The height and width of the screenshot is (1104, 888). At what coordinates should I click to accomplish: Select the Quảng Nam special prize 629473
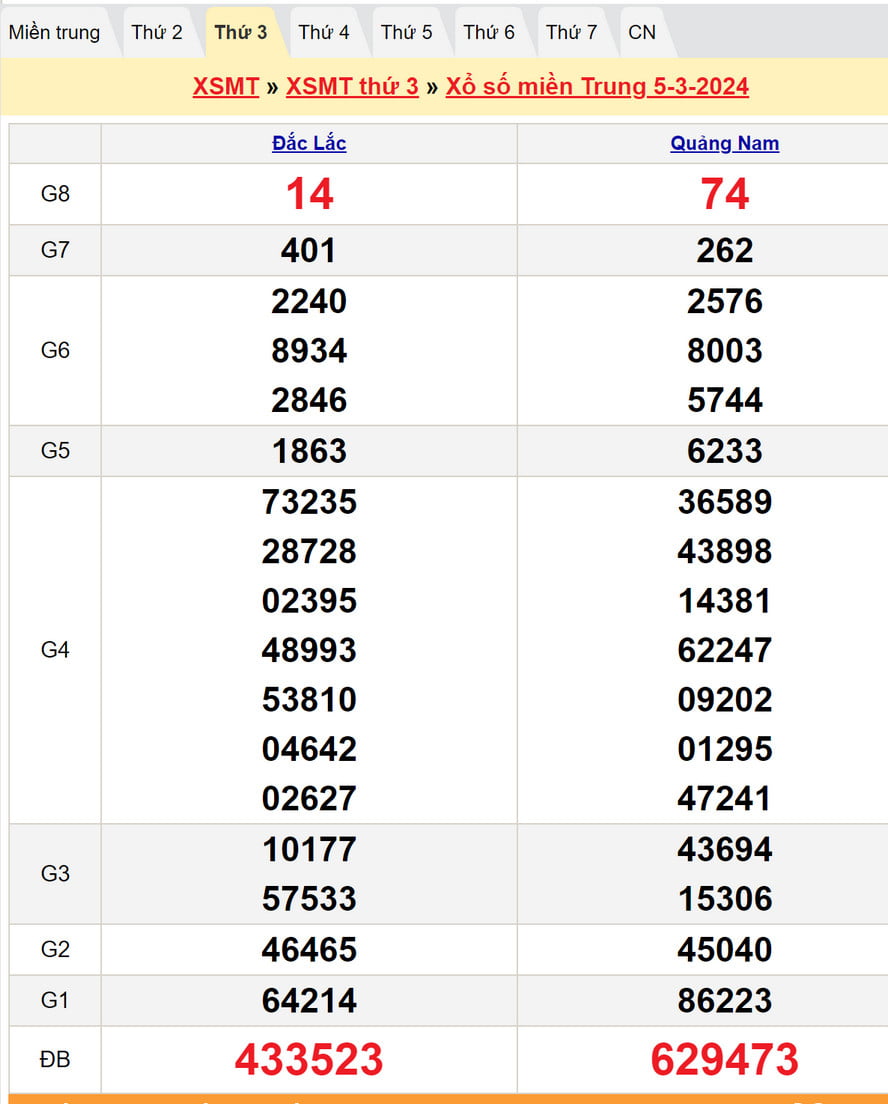coord(724,1059)
